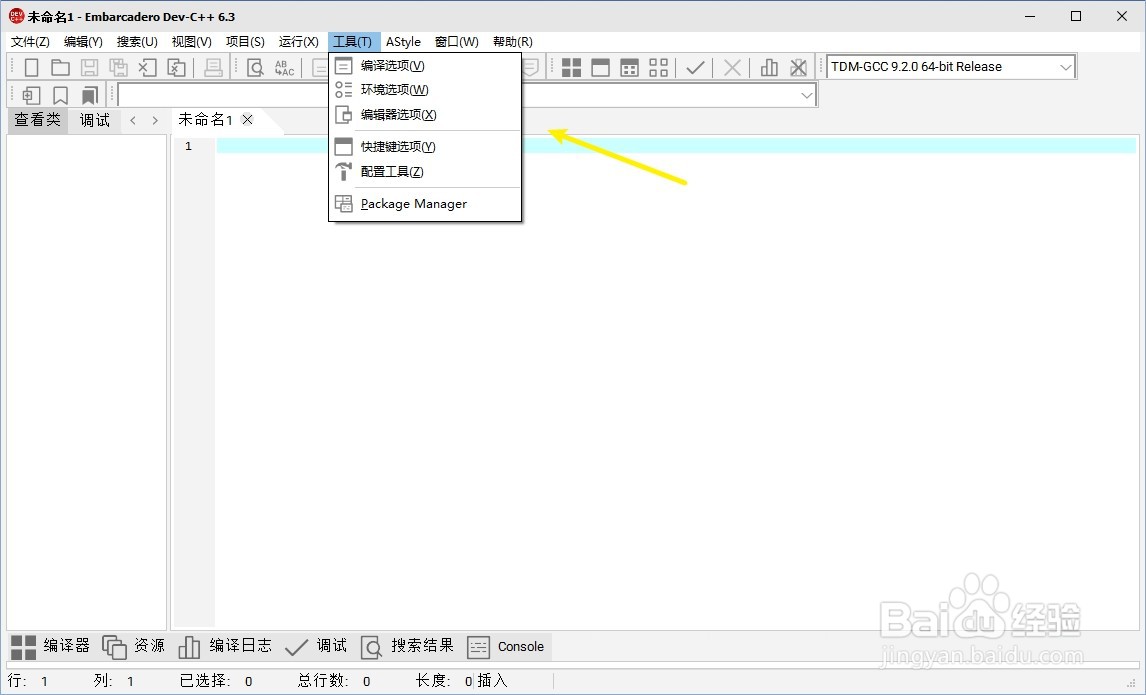
Task: Click the Save All toolbar icon
Action: tap(118, 68)
